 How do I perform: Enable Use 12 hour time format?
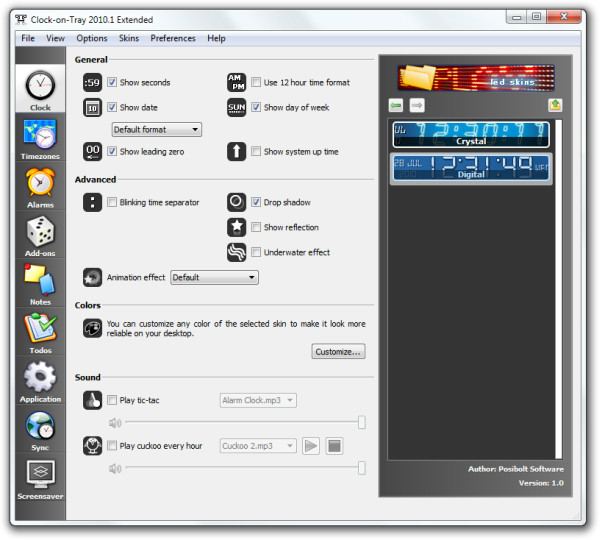(x=256, y=82)
